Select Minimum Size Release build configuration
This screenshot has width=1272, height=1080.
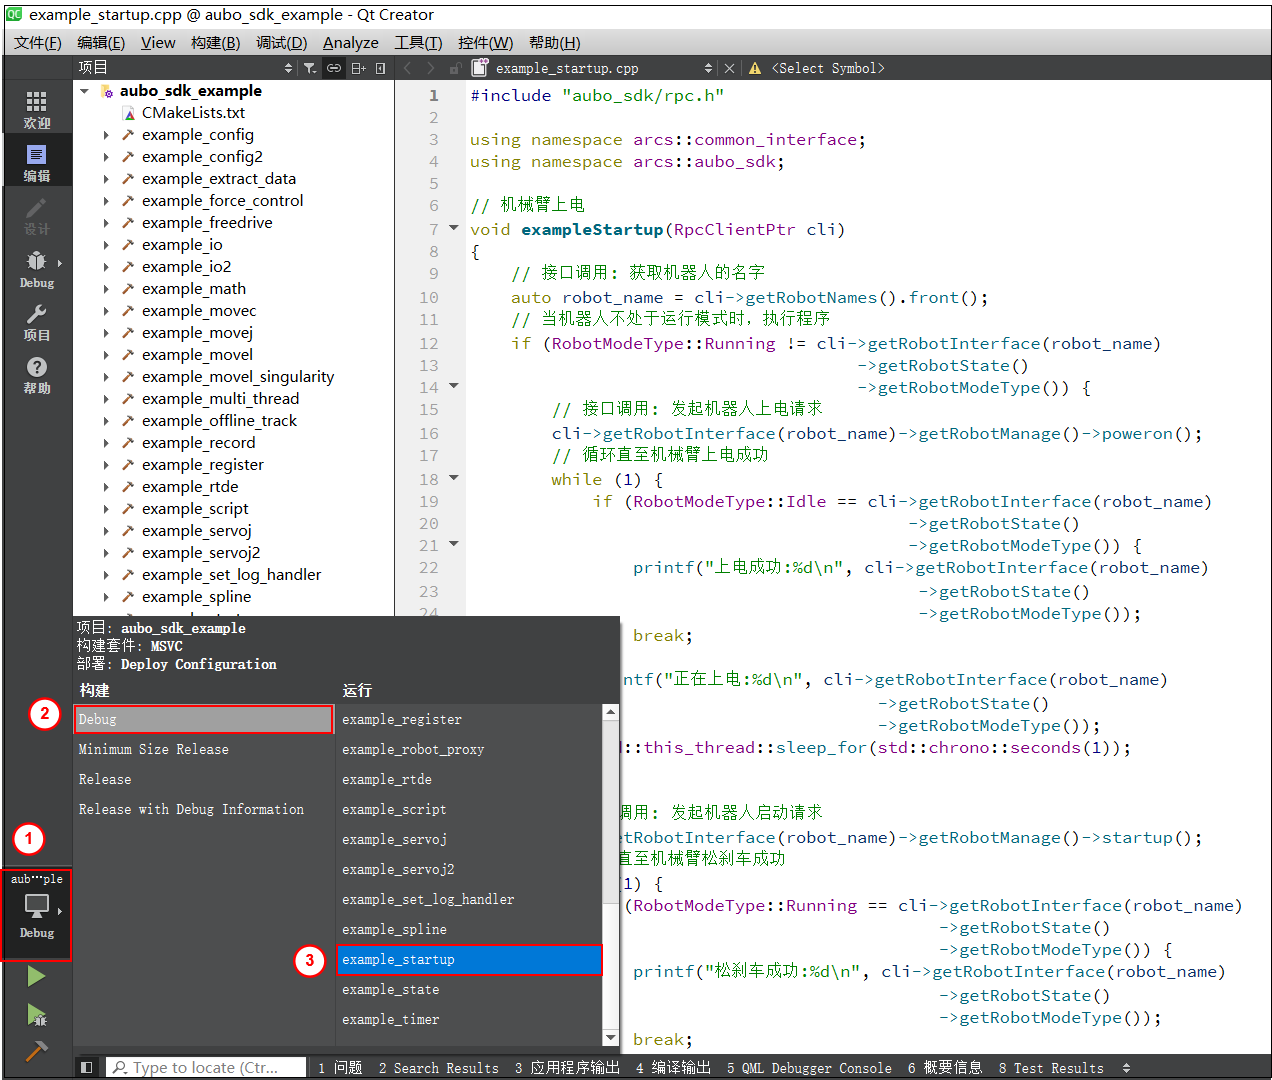[x=204, y=749]
